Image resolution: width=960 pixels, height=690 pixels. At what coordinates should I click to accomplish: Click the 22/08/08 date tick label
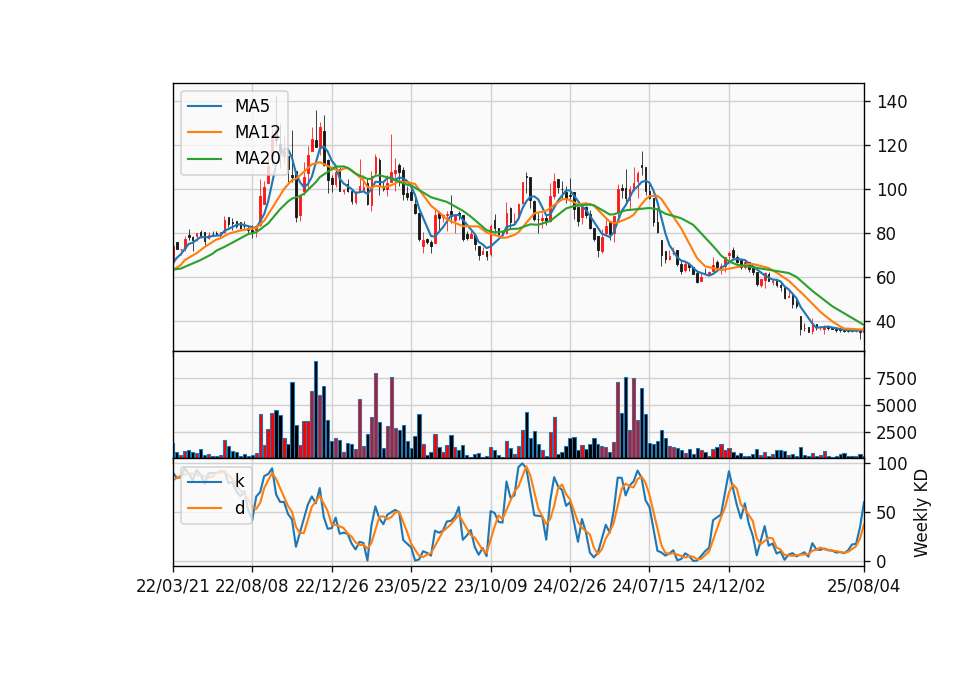[252, 586]
